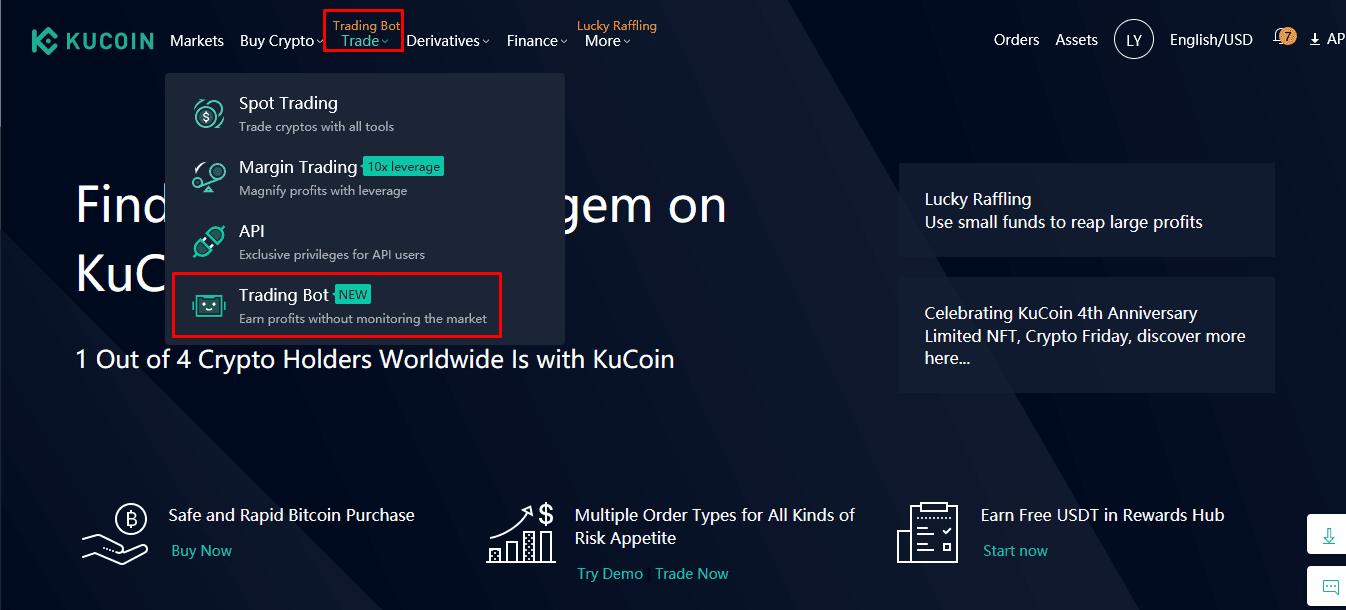Click the floating chat support icon
1346x610 pixels.
[x=1330, y=586]
